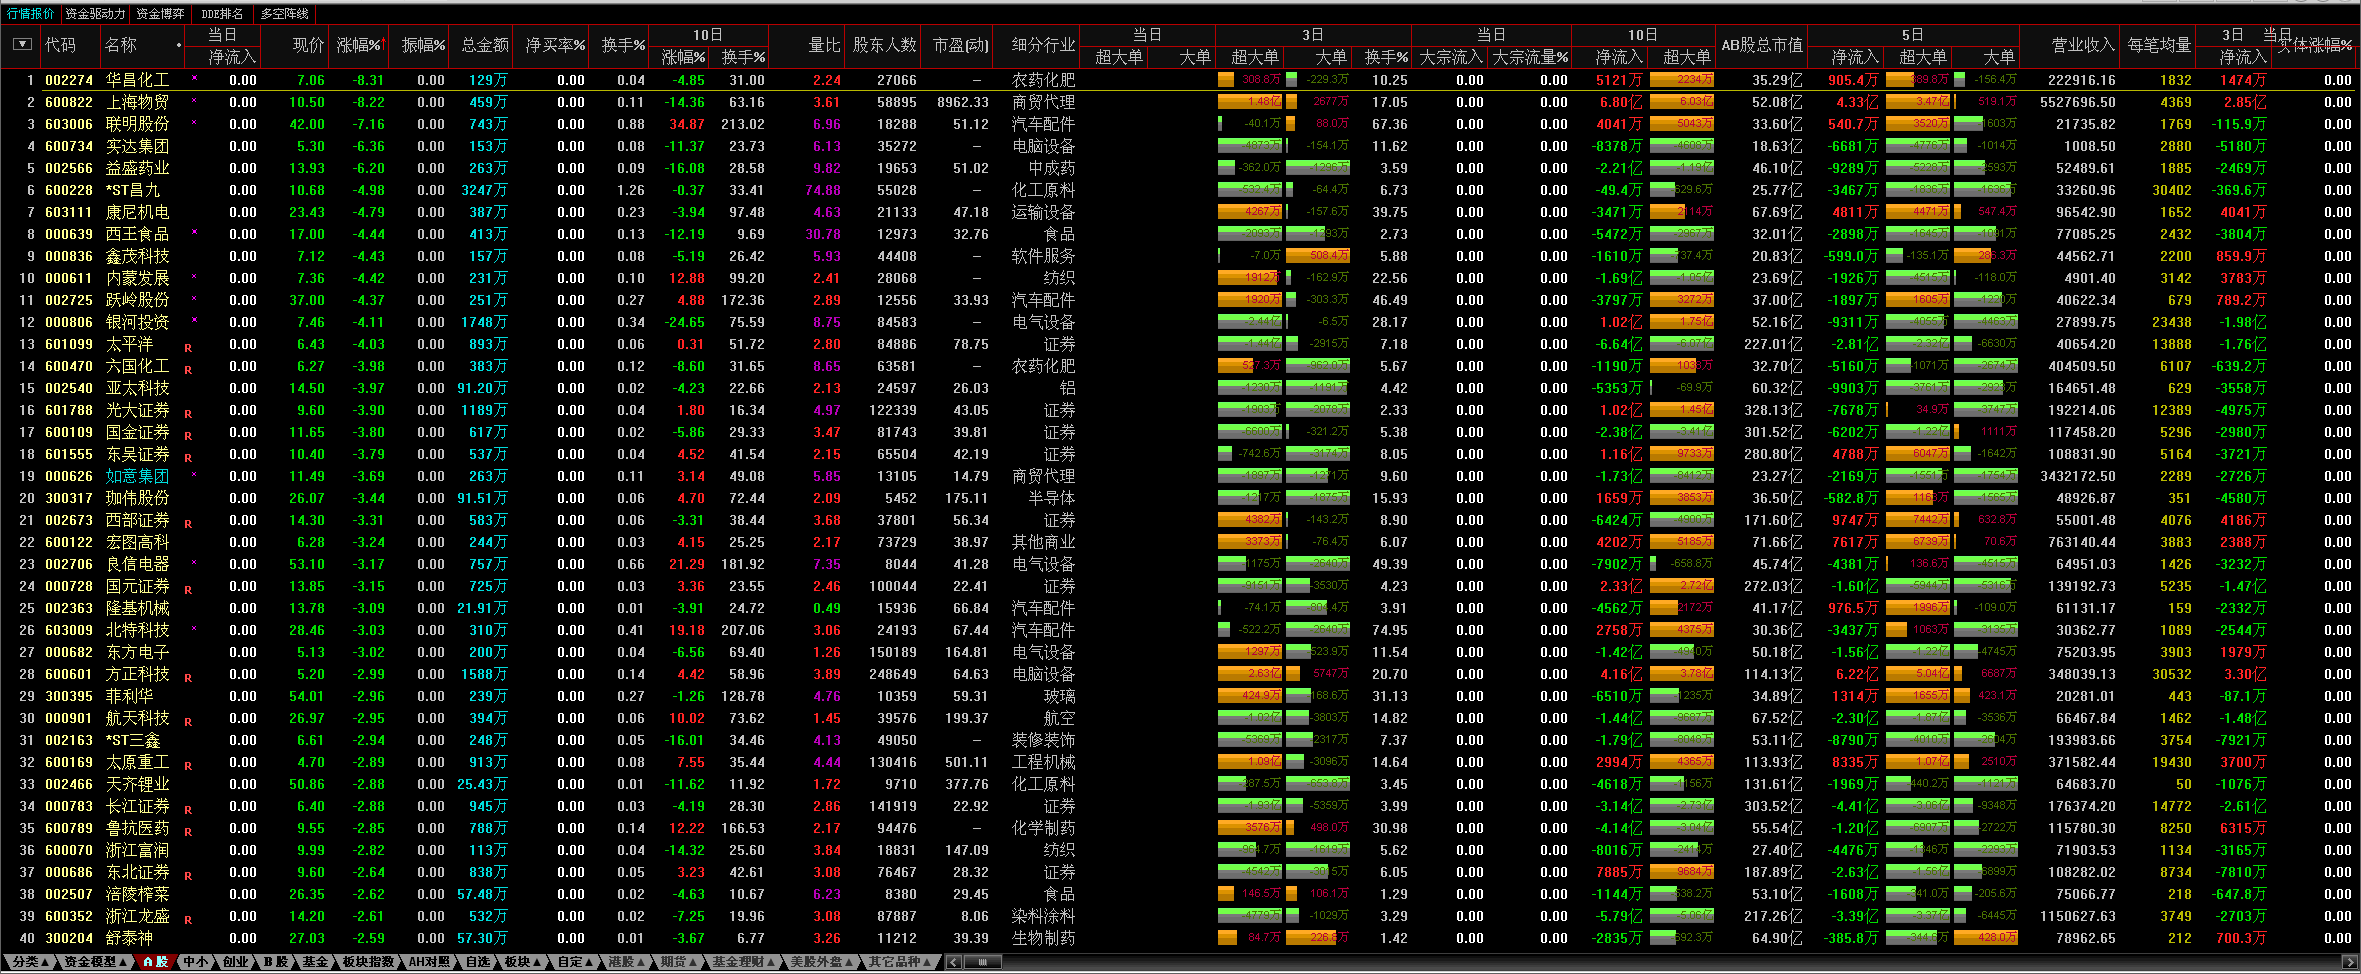This screenshot has height=974, width=2361.
Task: Select the *ST昌九 row
Action: pos(1180,190)
